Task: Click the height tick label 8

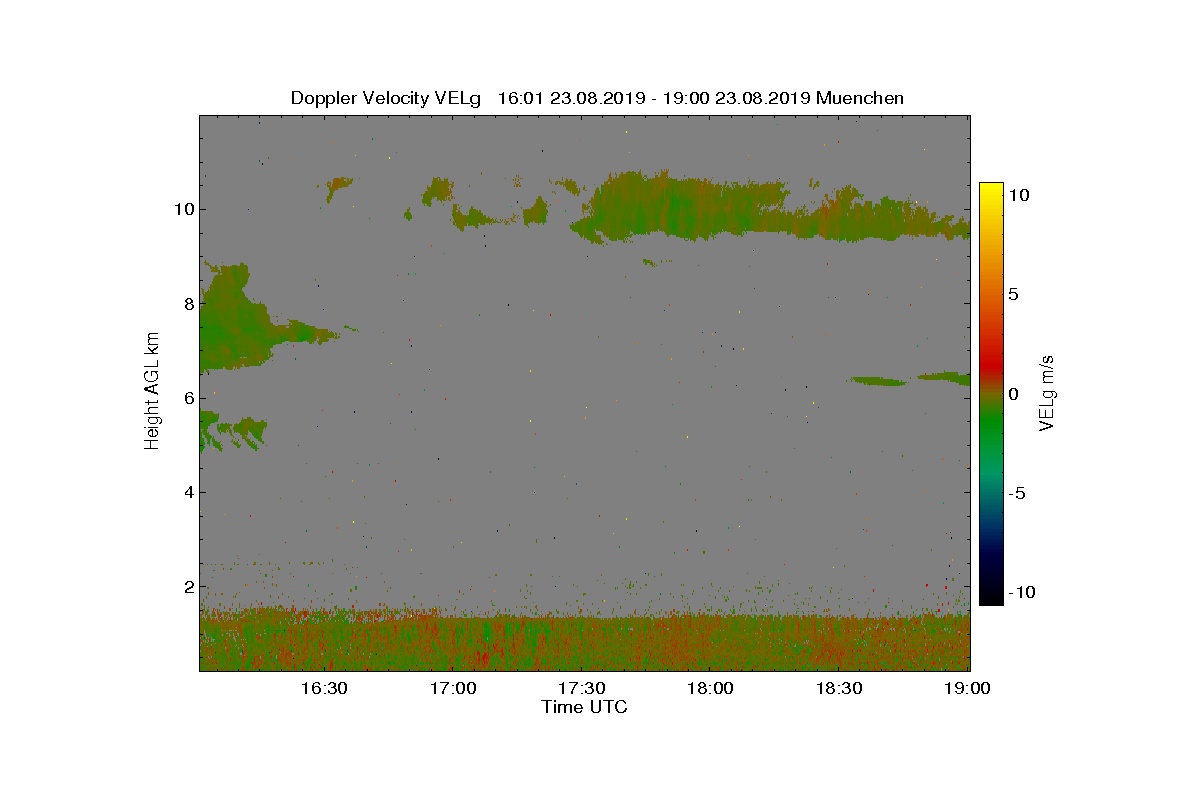Action: [x=188, y=304]
